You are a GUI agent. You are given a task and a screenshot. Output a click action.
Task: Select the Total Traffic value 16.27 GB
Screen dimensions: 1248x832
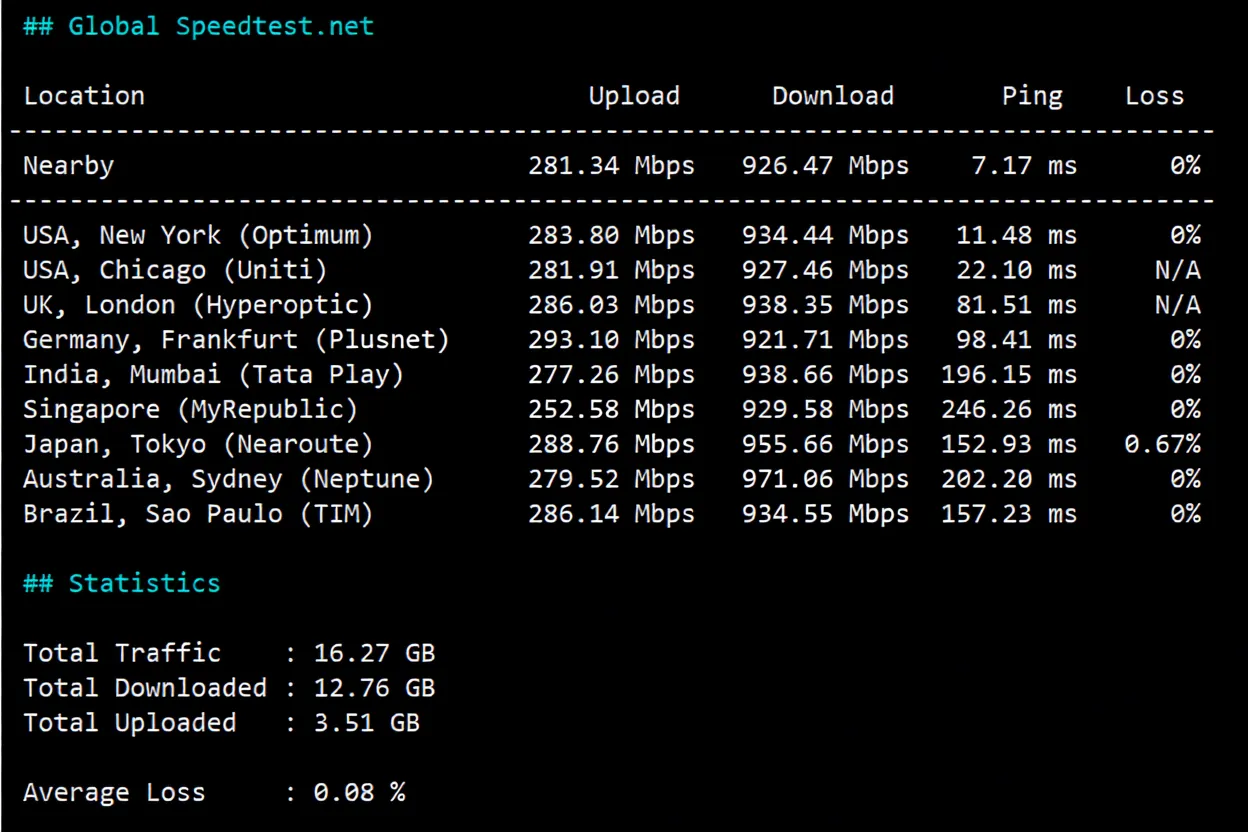click(x=375, y=653)
